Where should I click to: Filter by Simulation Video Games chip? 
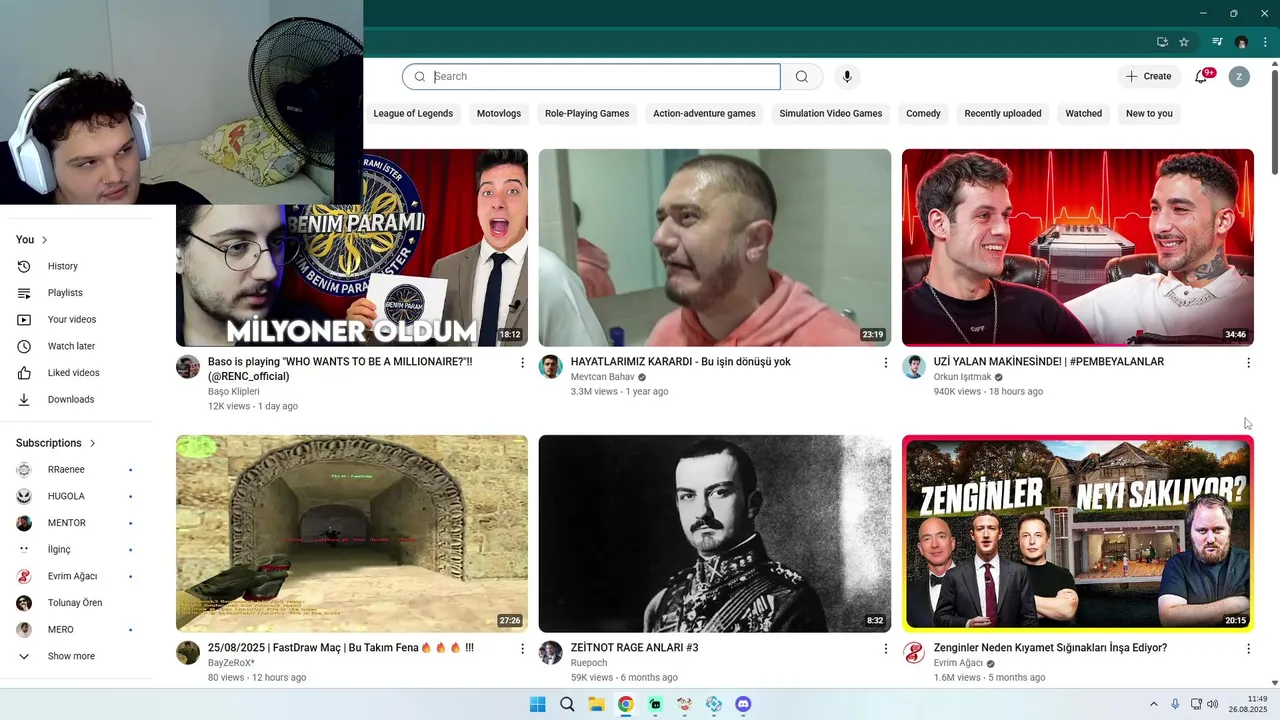click(x=831, y=113)
